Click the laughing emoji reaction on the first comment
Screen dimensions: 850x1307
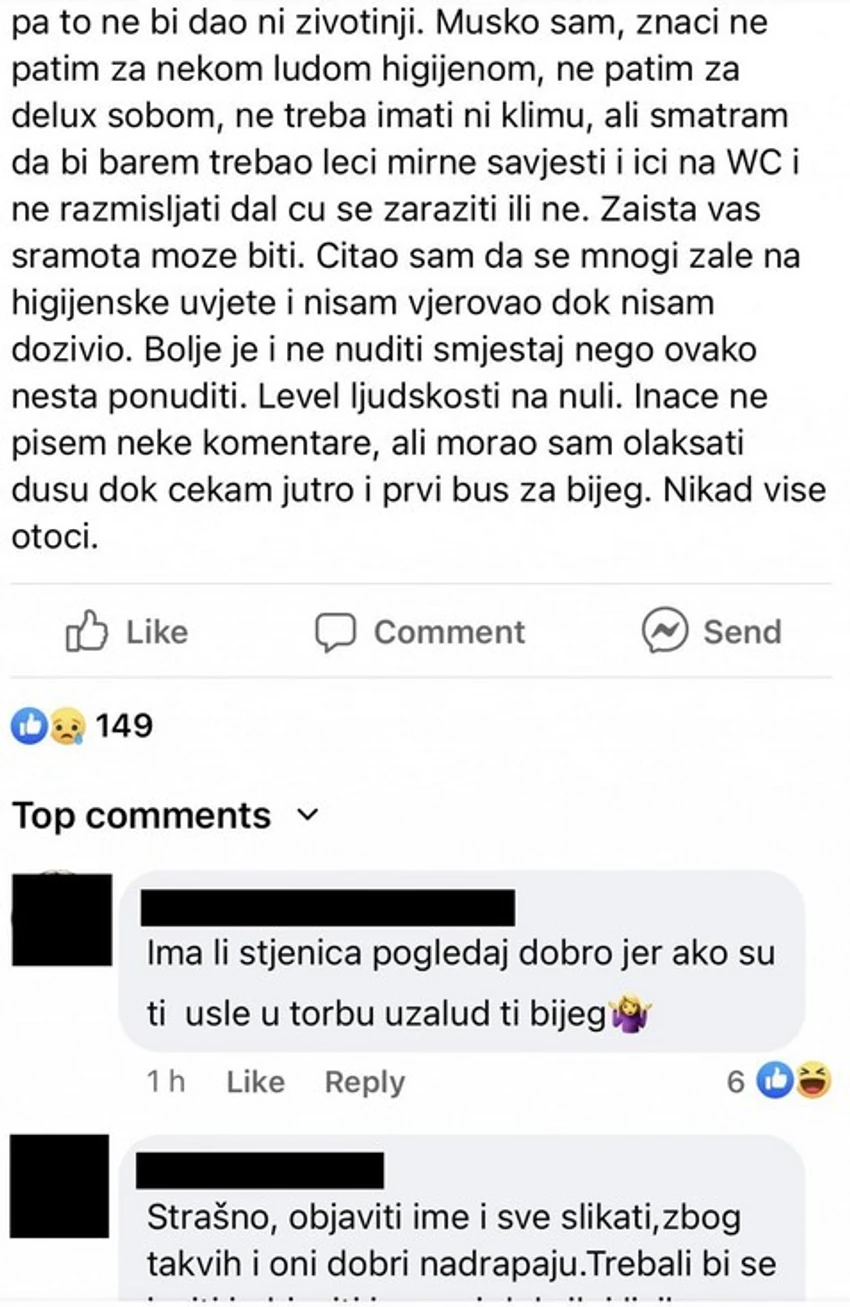814,1081
